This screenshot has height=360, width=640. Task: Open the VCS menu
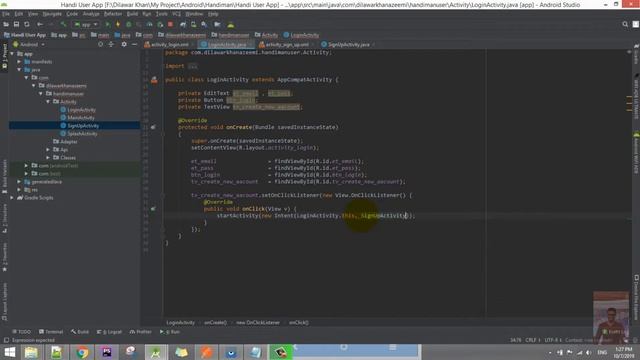point(176,14)
